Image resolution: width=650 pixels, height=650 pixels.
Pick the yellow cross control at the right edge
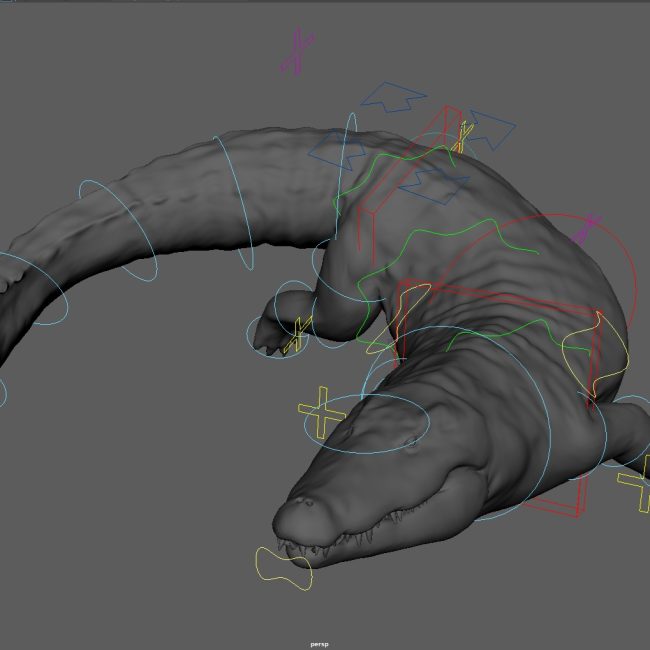click(x=635, y=483)
